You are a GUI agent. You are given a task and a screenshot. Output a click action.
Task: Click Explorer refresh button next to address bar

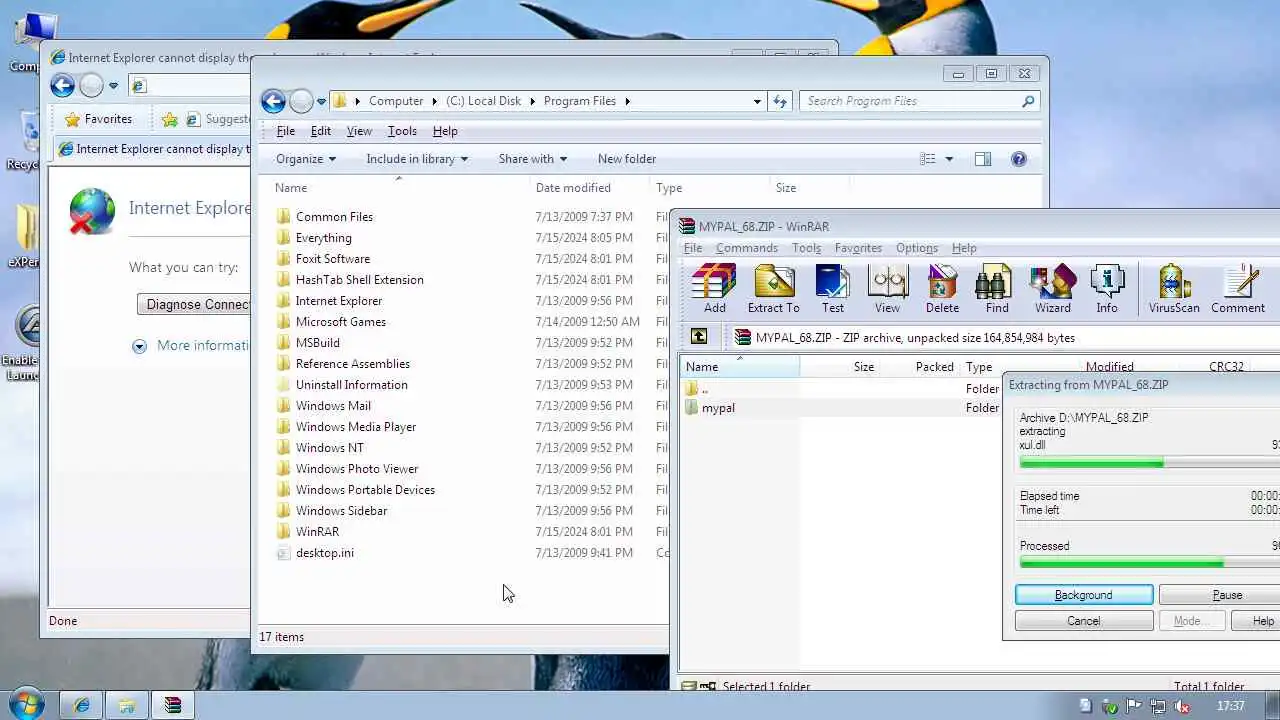point(780,101)
